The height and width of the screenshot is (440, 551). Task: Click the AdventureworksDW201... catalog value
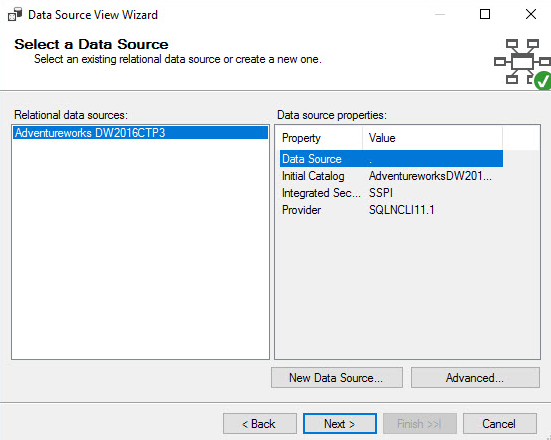pos(430,176)
